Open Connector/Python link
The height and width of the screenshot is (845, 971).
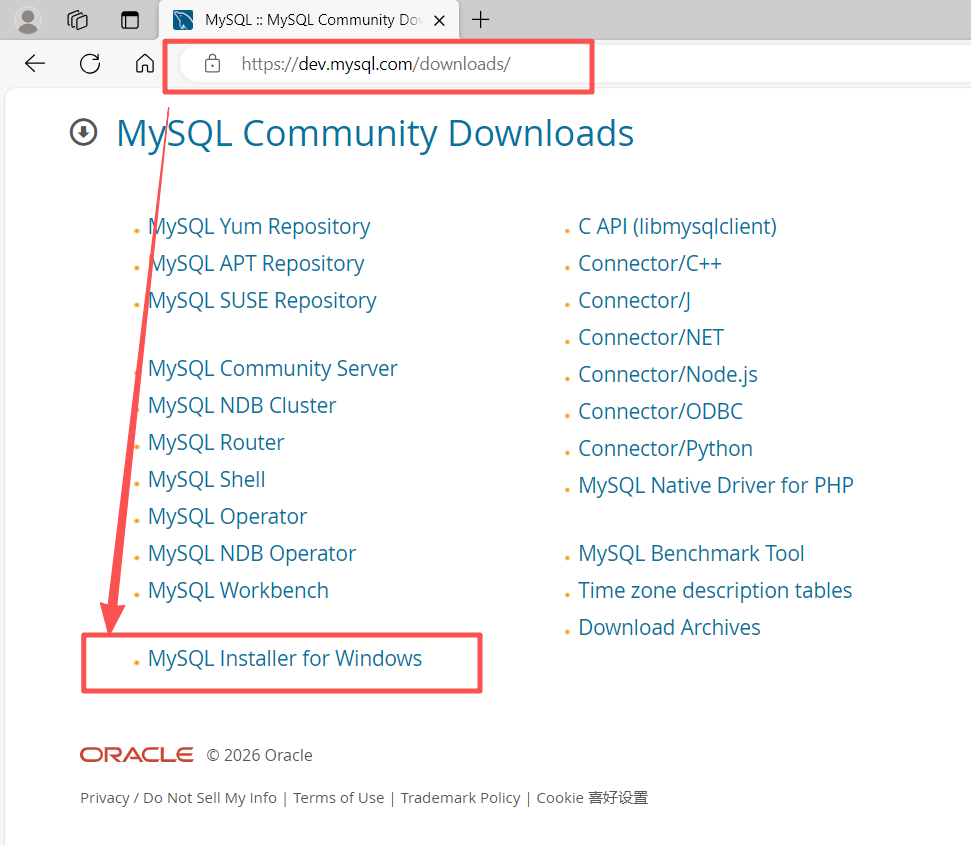point(666,449)
